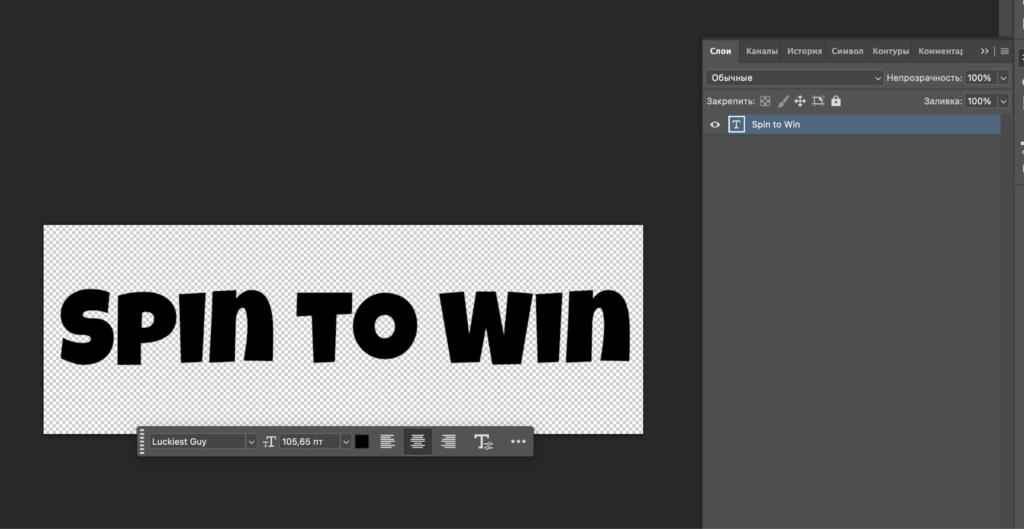Toggle lock position move icon
The image size is (1024, 529).
(800, 101)
